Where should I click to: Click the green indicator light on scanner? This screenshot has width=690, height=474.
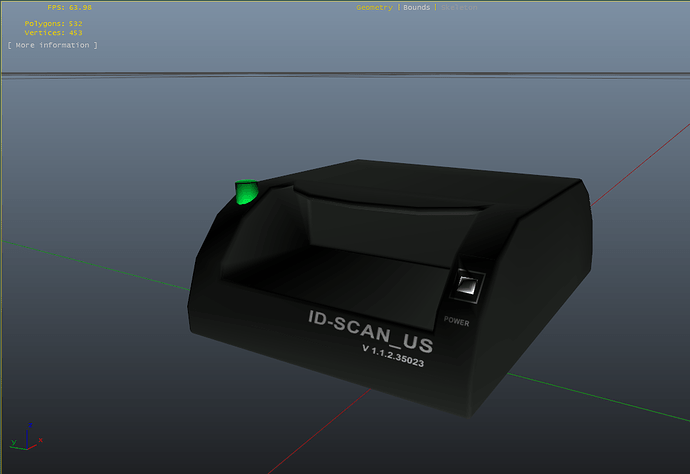click(246, 192)
